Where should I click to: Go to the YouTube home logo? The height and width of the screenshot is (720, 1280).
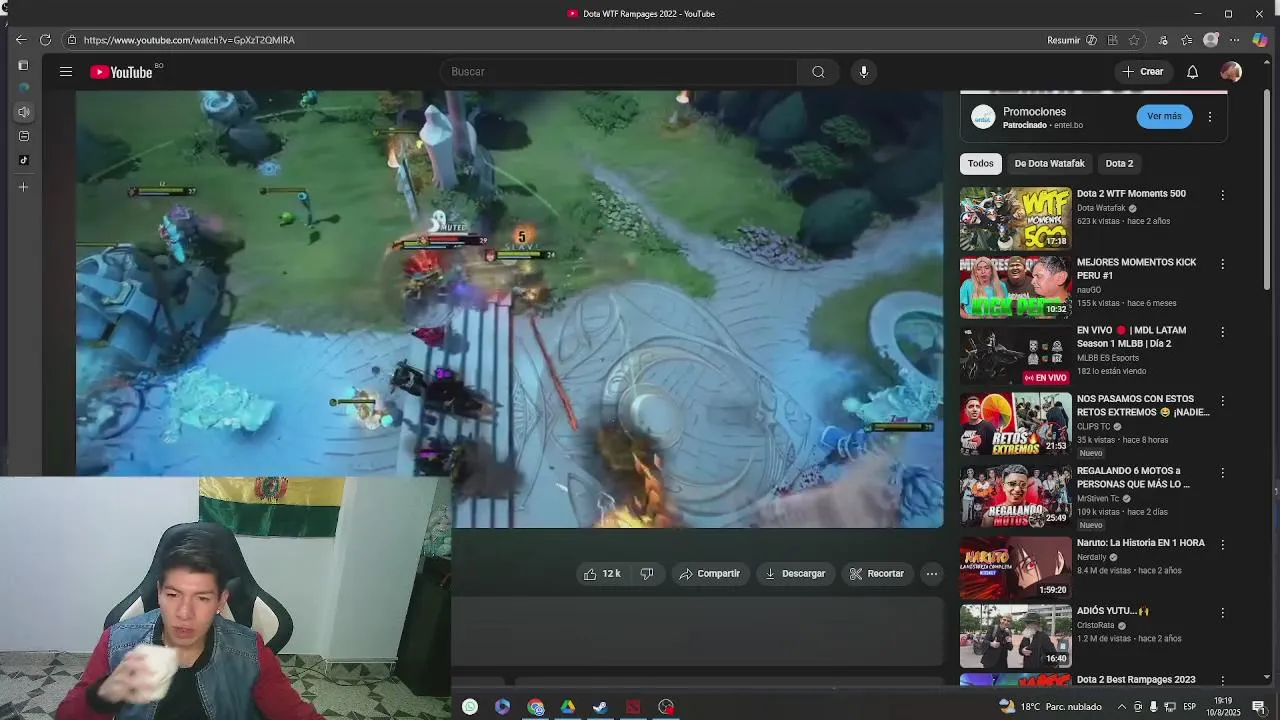(121, 72)
